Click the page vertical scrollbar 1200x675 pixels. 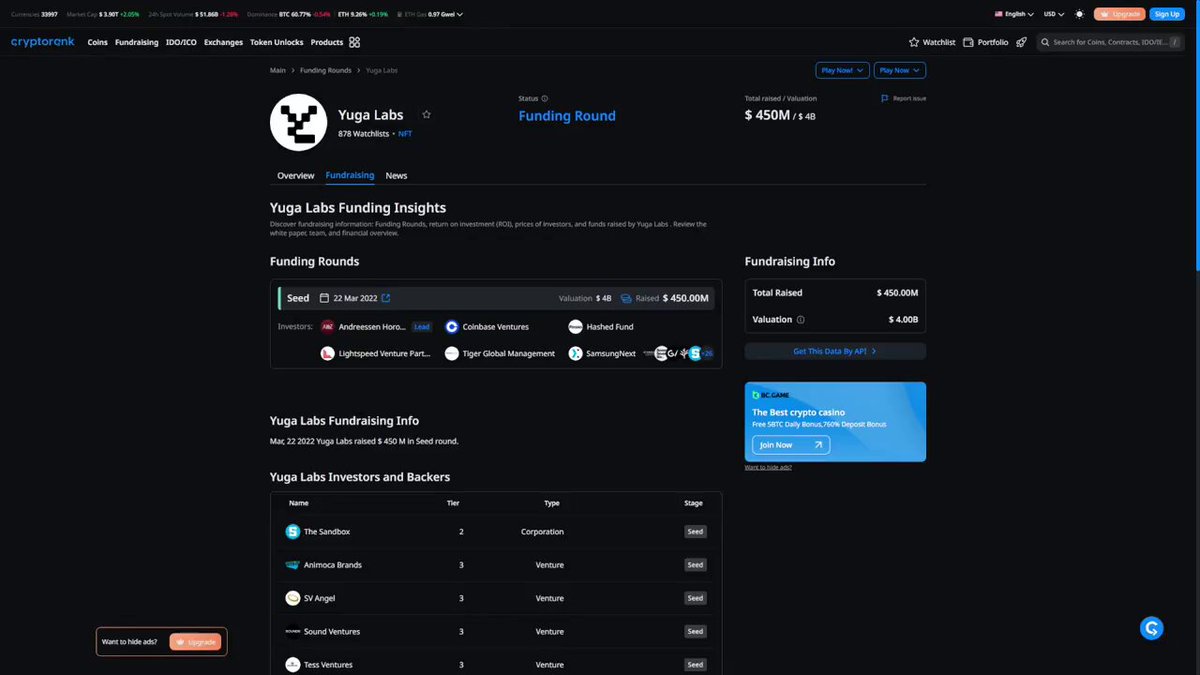pyautogui.click(x=1196, y=135)
